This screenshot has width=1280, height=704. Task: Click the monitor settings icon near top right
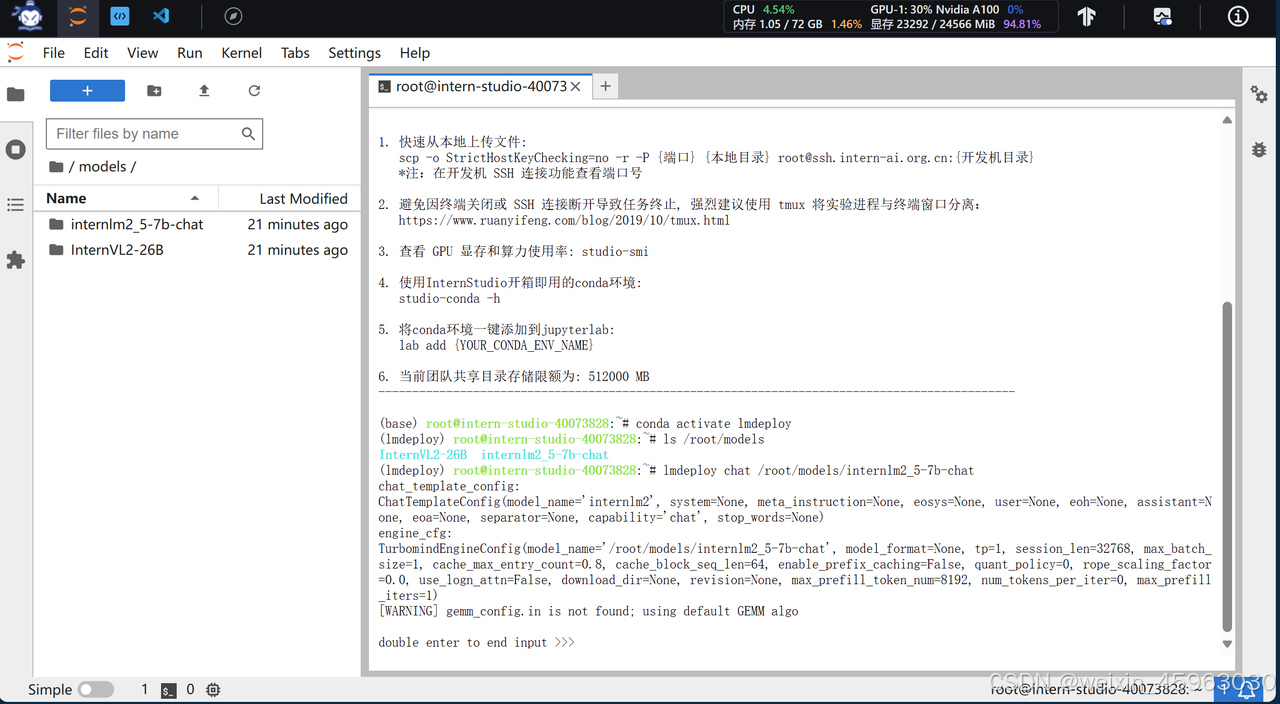[x=1162, y=17]
